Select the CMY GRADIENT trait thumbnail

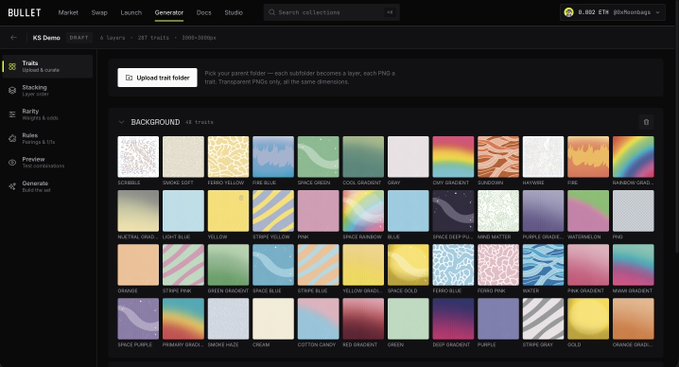(x=453, y=157)
